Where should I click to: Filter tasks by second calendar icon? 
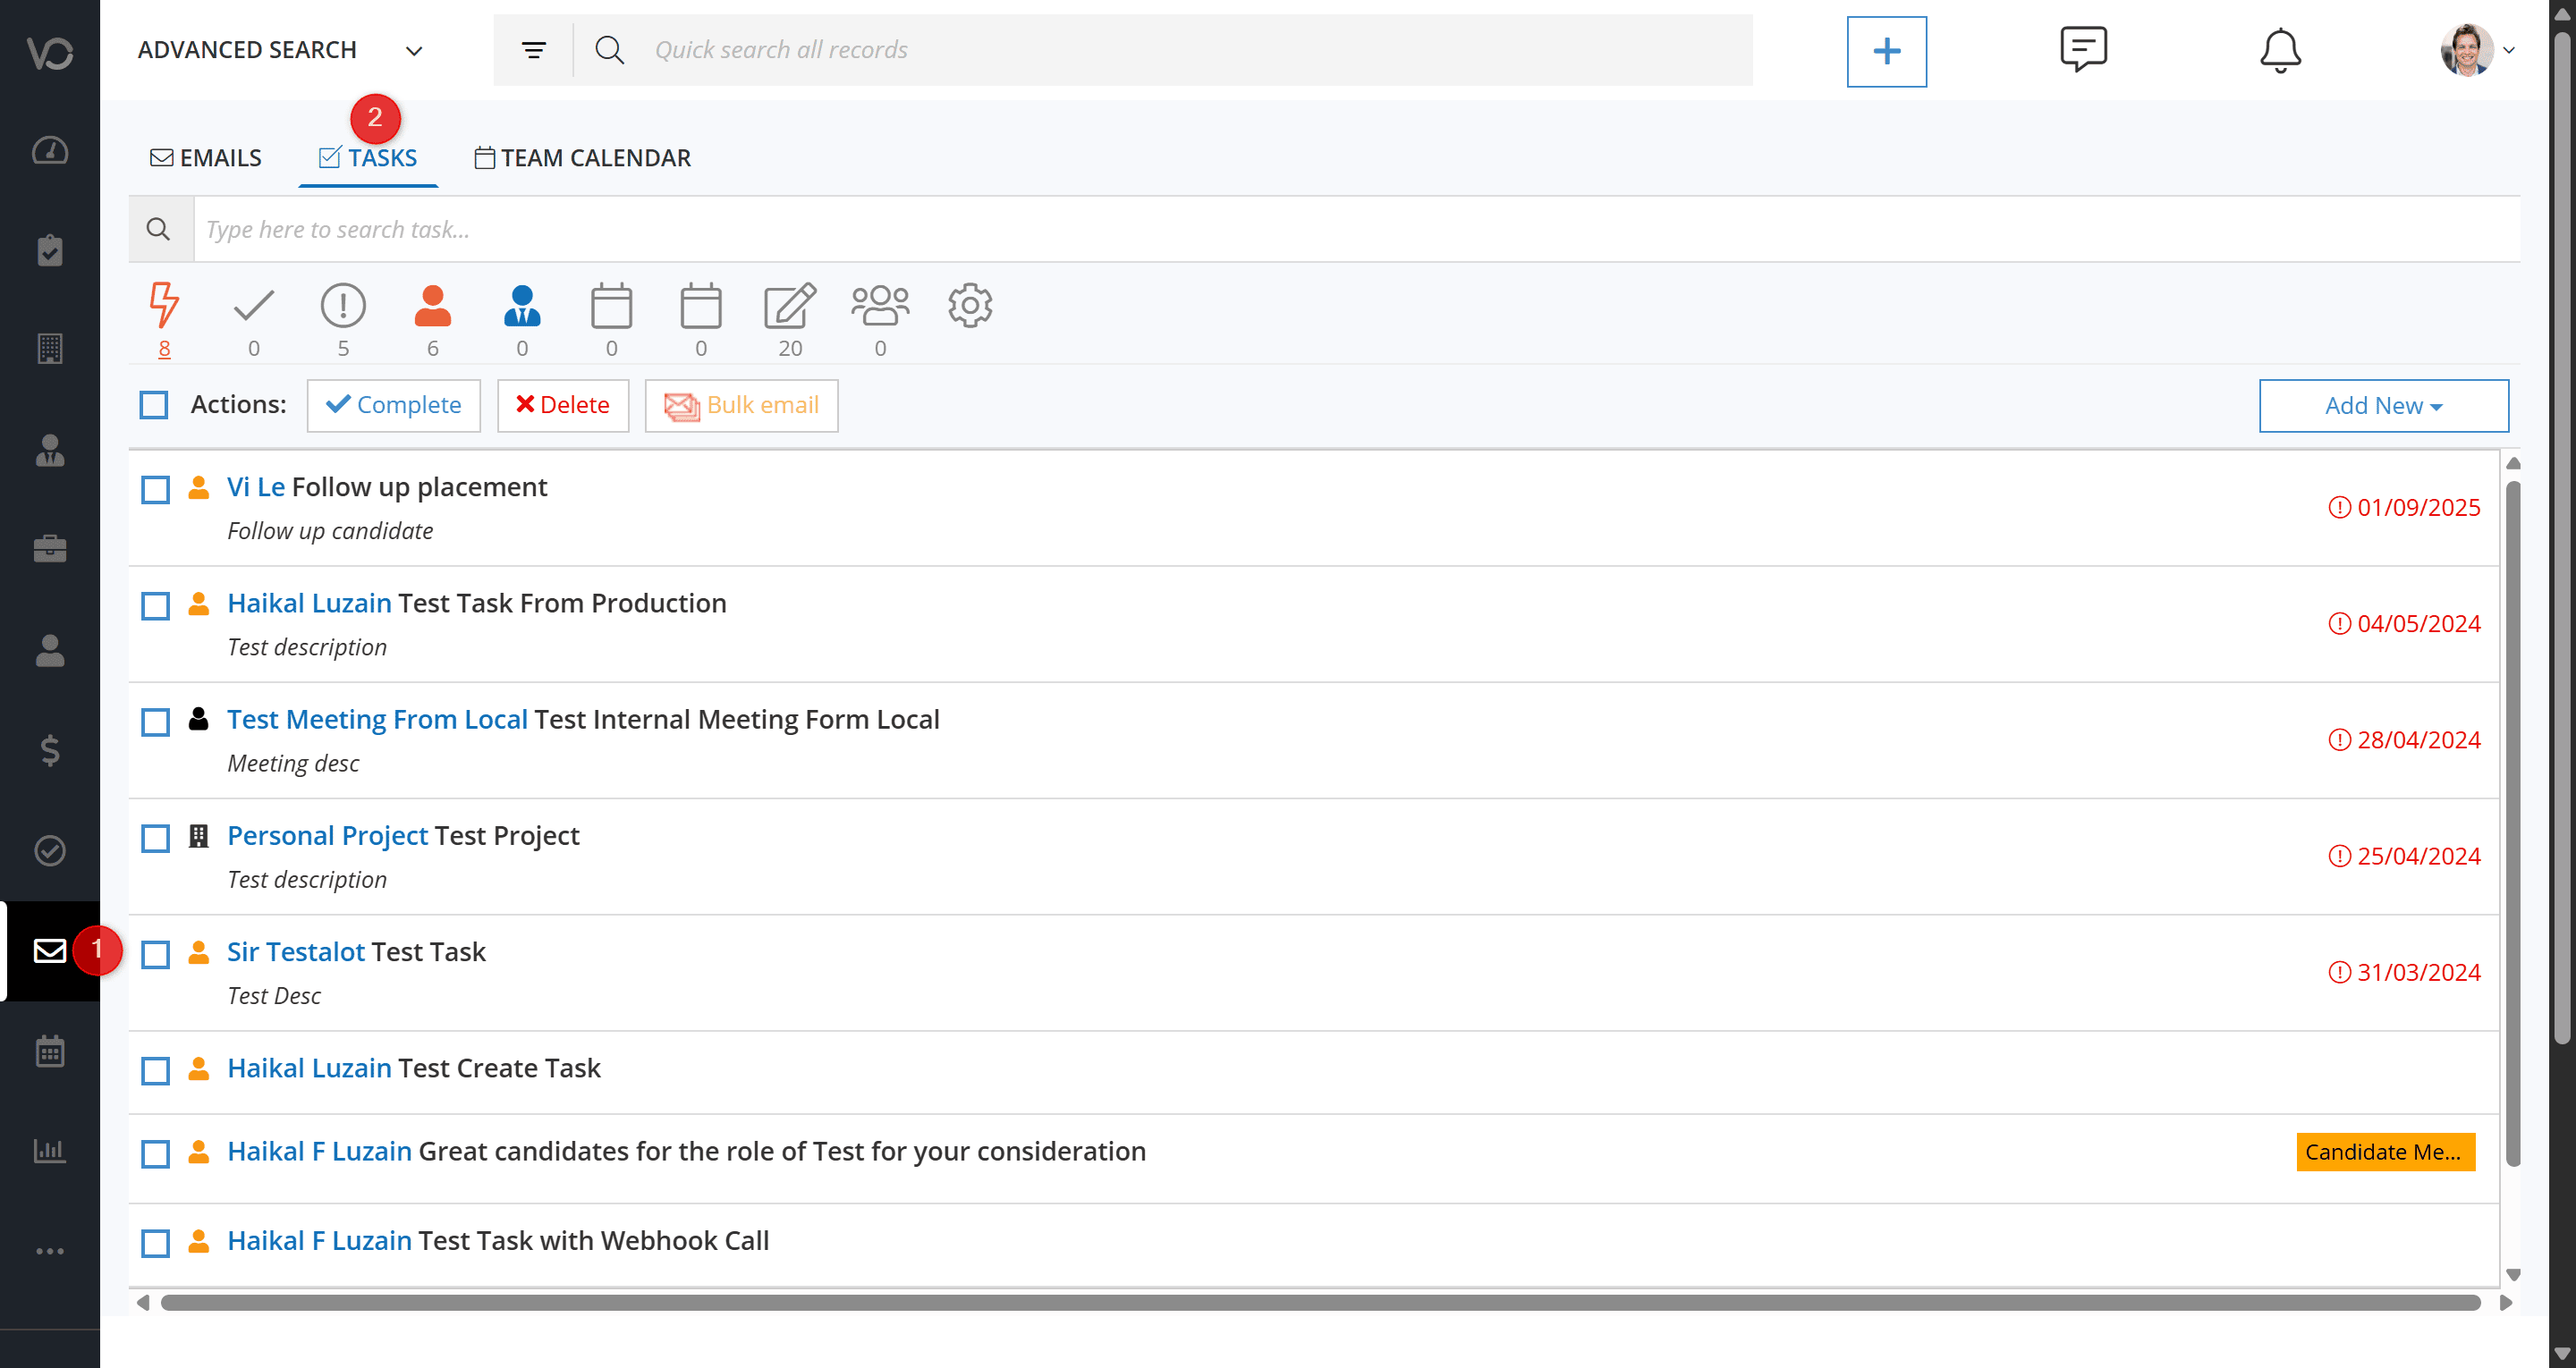point(701,305)
